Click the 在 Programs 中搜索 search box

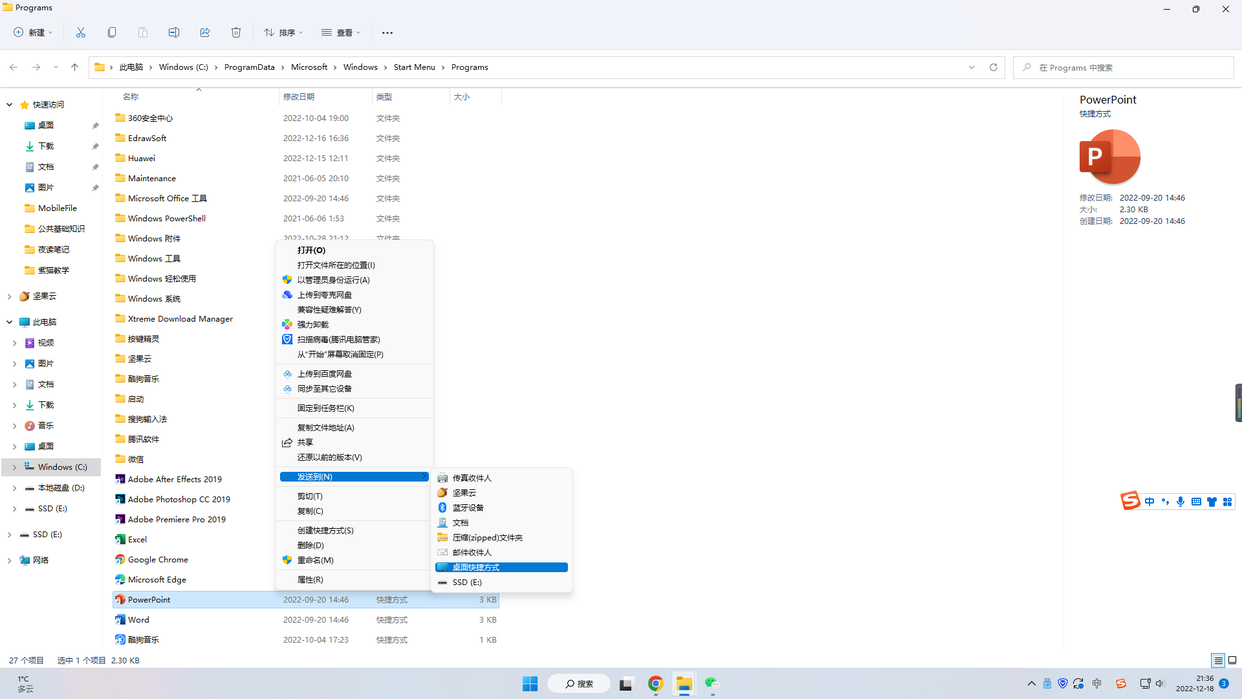pos(1122,67)
